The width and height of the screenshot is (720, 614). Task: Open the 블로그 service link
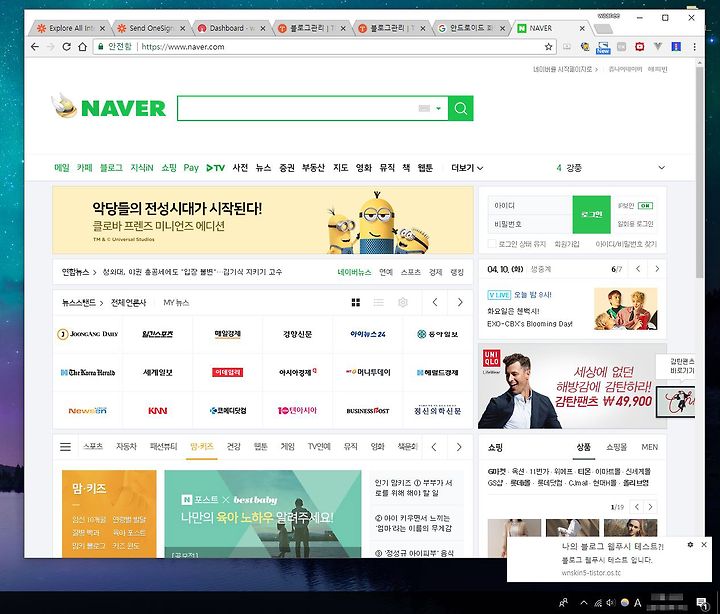tap(111, 168)
